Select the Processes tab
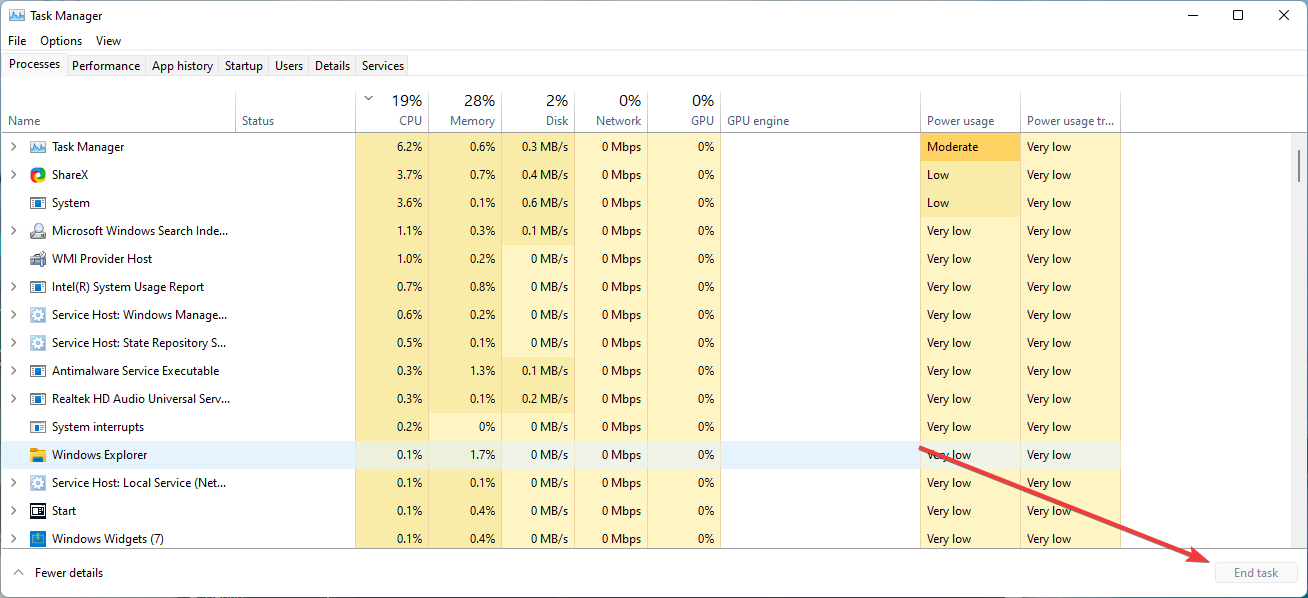The height and width of the screenshot is (598, 1308). pos(35,64)
